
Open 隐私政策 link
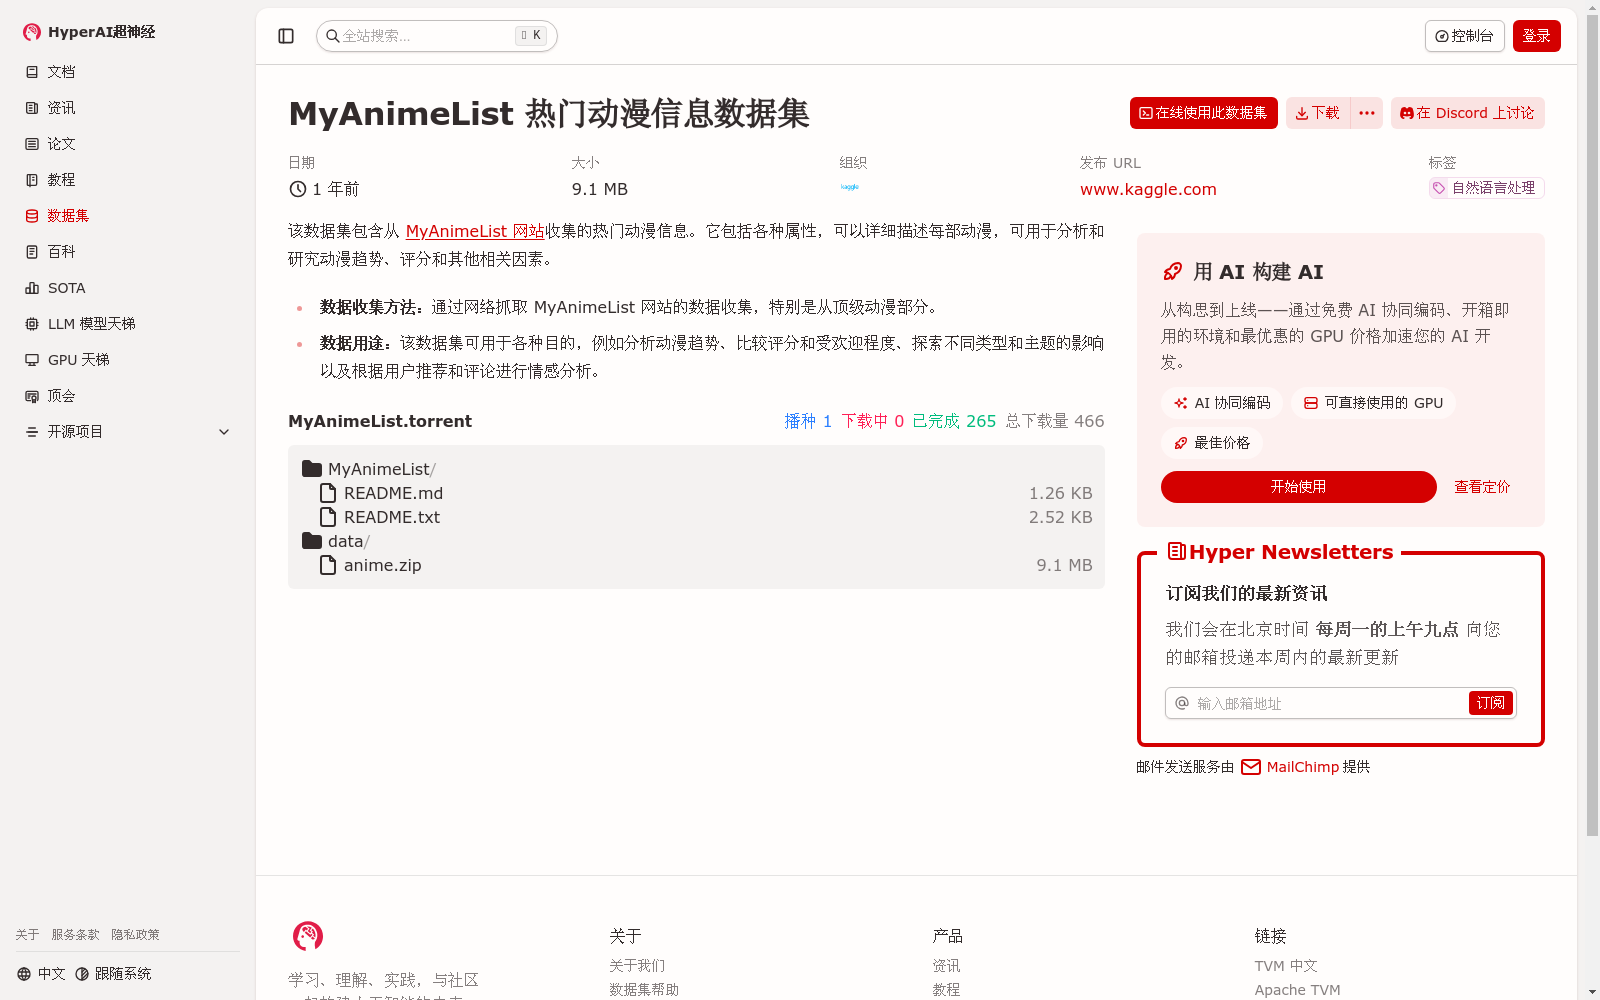(x=135, y=935)
